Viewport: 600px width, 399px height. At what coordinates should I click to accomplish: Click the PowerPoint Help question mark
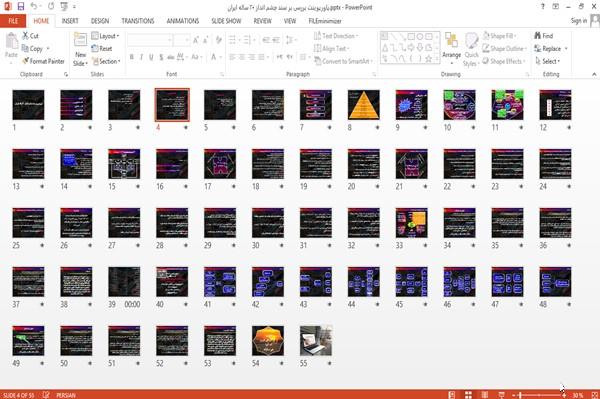[x=543, y=7]
